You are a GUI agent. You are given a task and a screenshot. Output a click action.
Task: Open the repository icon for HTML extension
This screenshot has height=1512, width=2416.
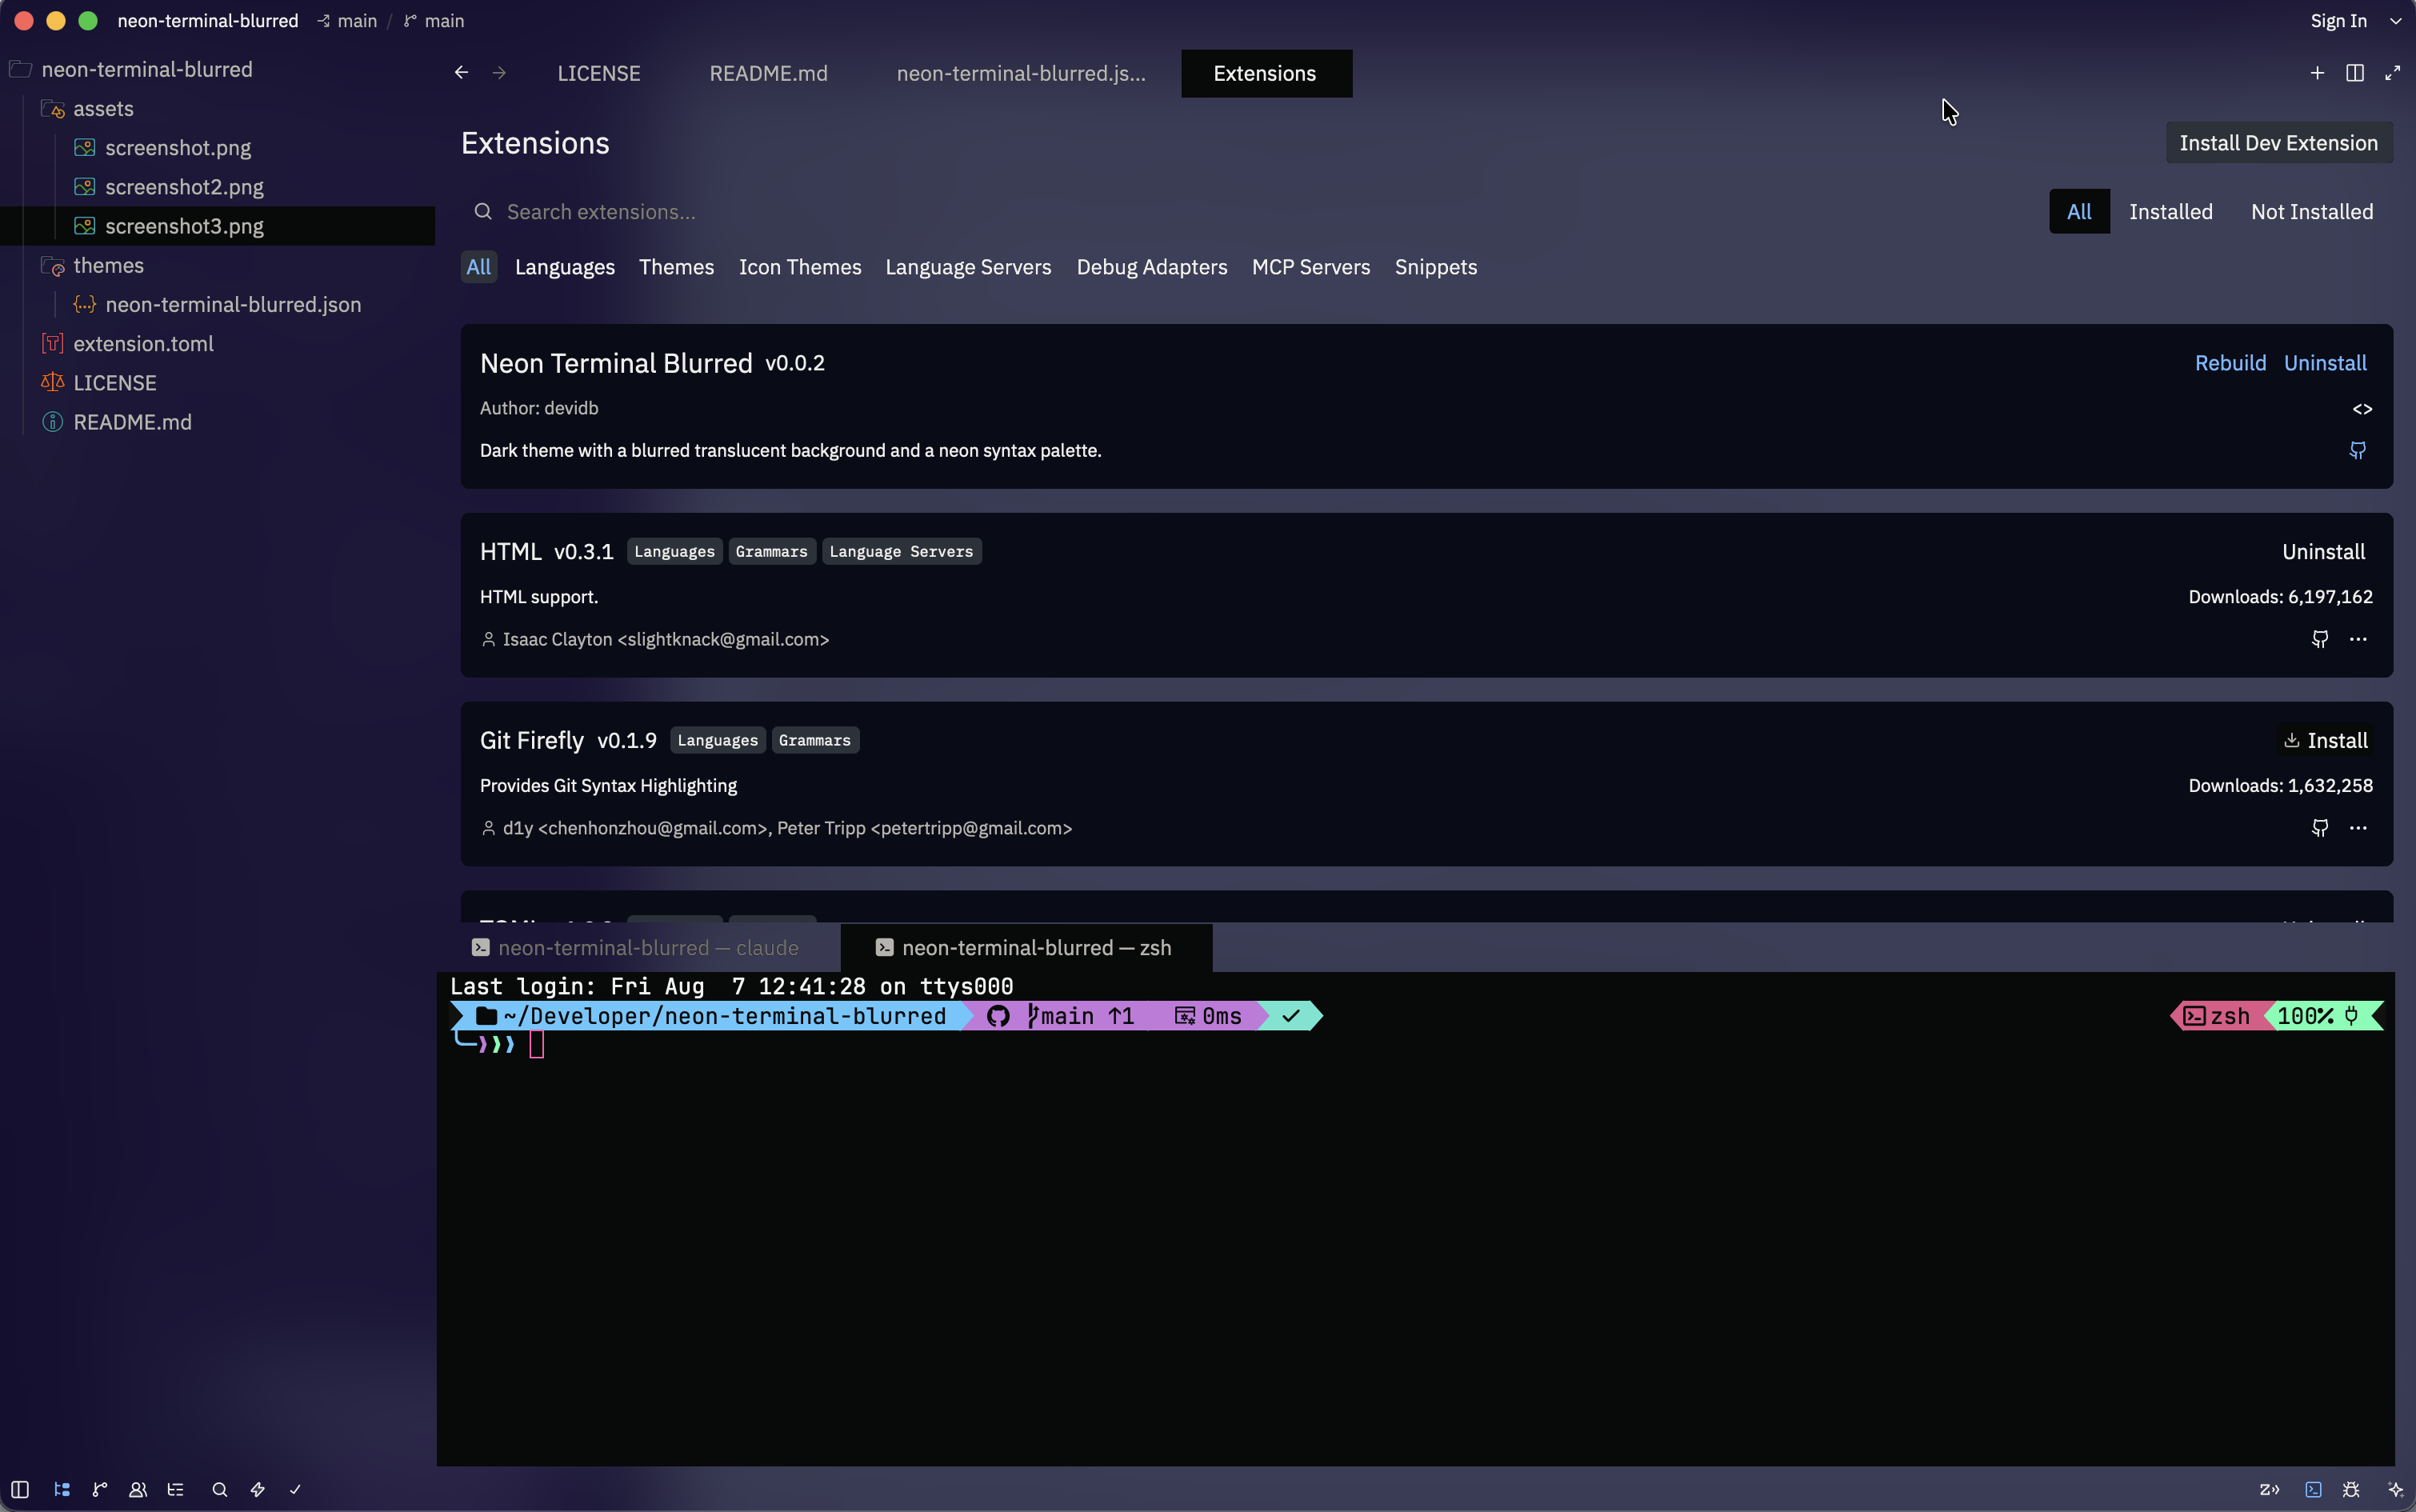coord(2320,639)
